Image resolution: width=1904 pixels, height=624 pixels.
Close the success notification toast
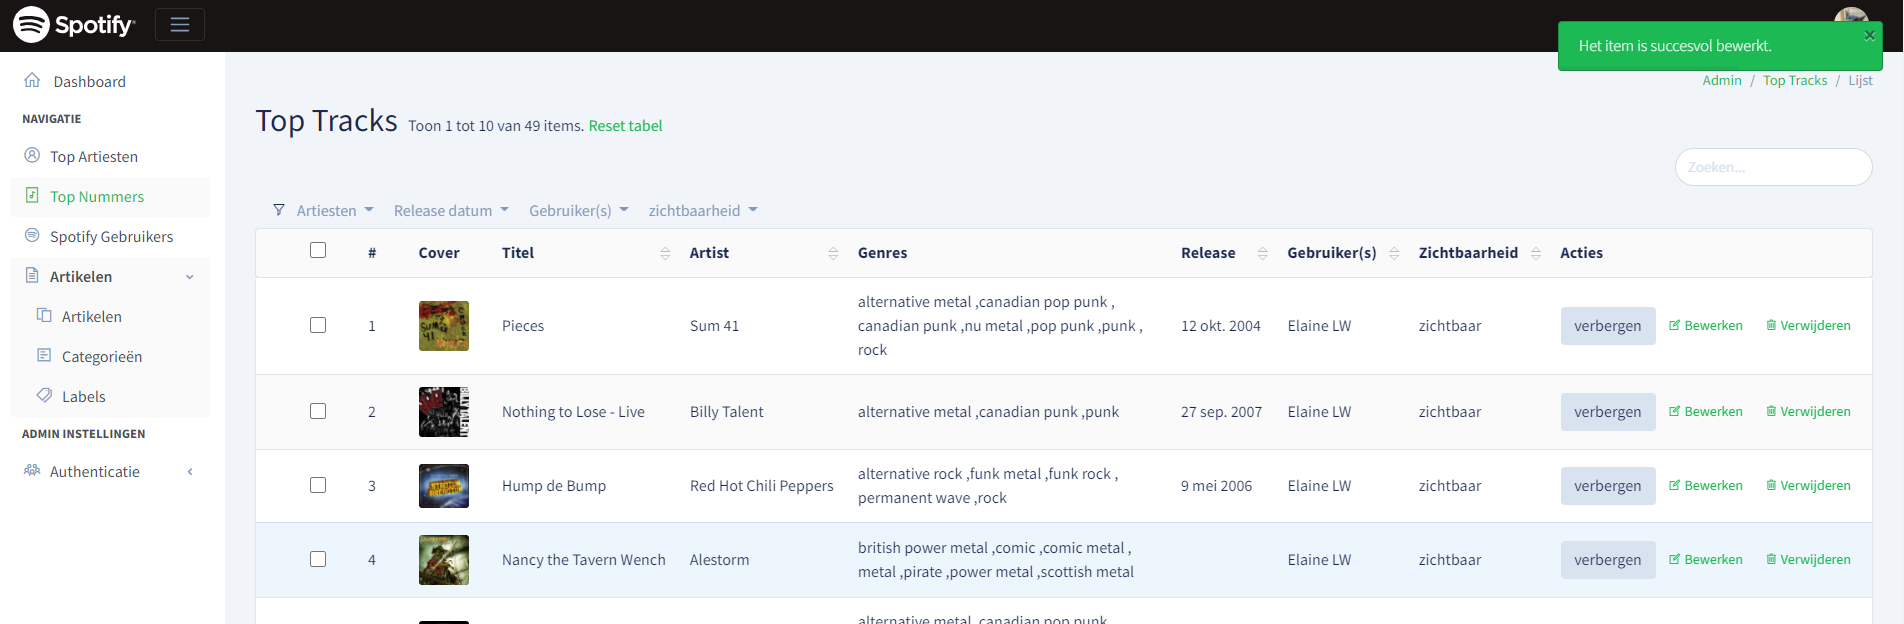[1869, 35]
